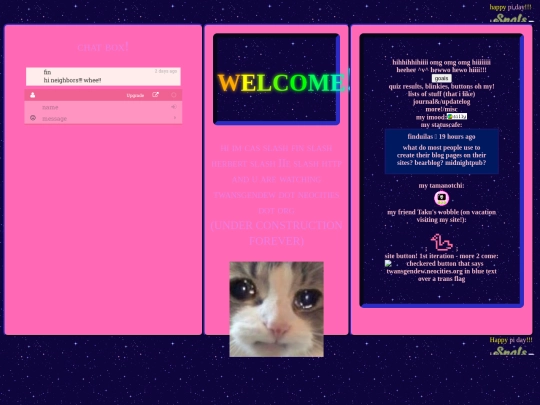540x405 pixels.
Task: Click the rainbow WELCOME heading
Action: (x=284, y=82)
